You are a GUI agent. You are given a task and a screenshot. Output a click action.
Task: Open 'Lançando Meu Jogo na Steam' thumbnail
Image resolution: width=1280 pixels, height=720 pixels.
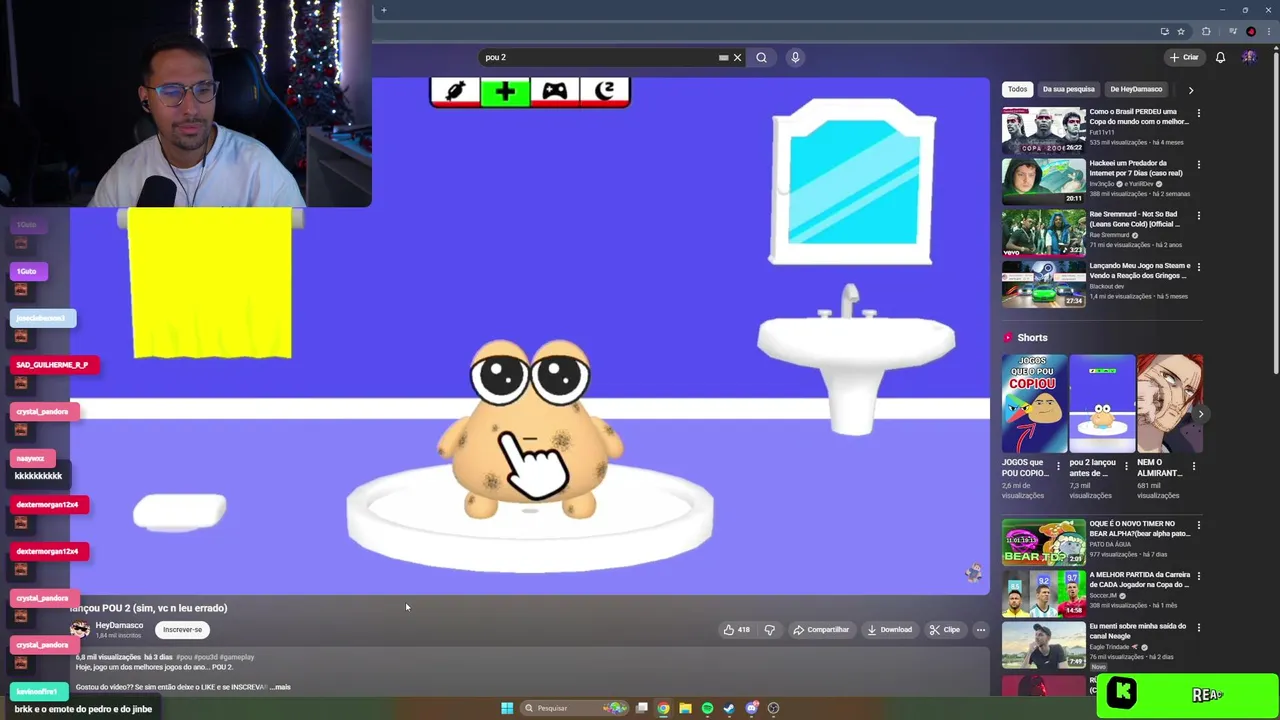1043,284
